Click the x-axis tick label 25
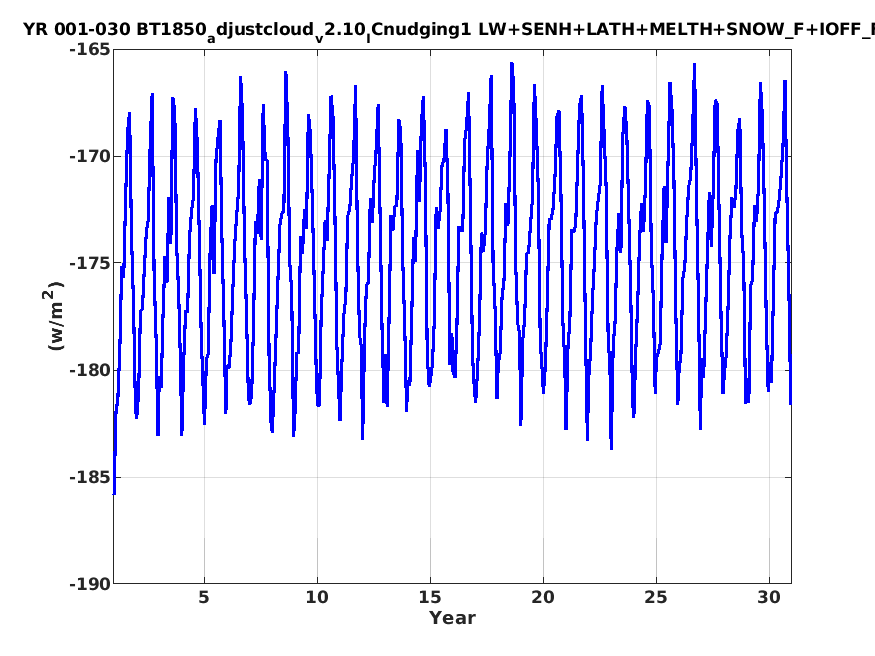 pyautogui.click(x=656, y=597)
